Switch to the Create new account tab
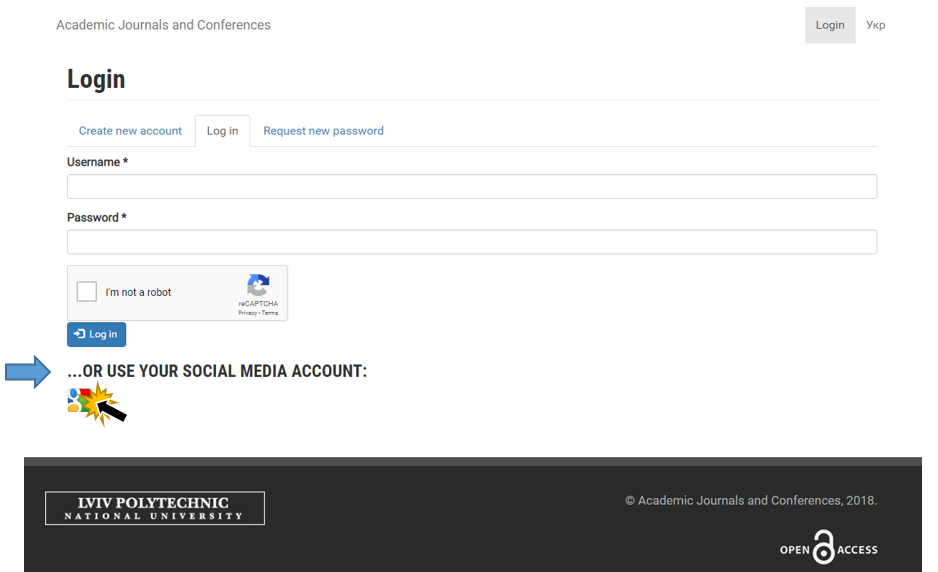This screenshot has width=938, height=572. [x=130, y=130]
